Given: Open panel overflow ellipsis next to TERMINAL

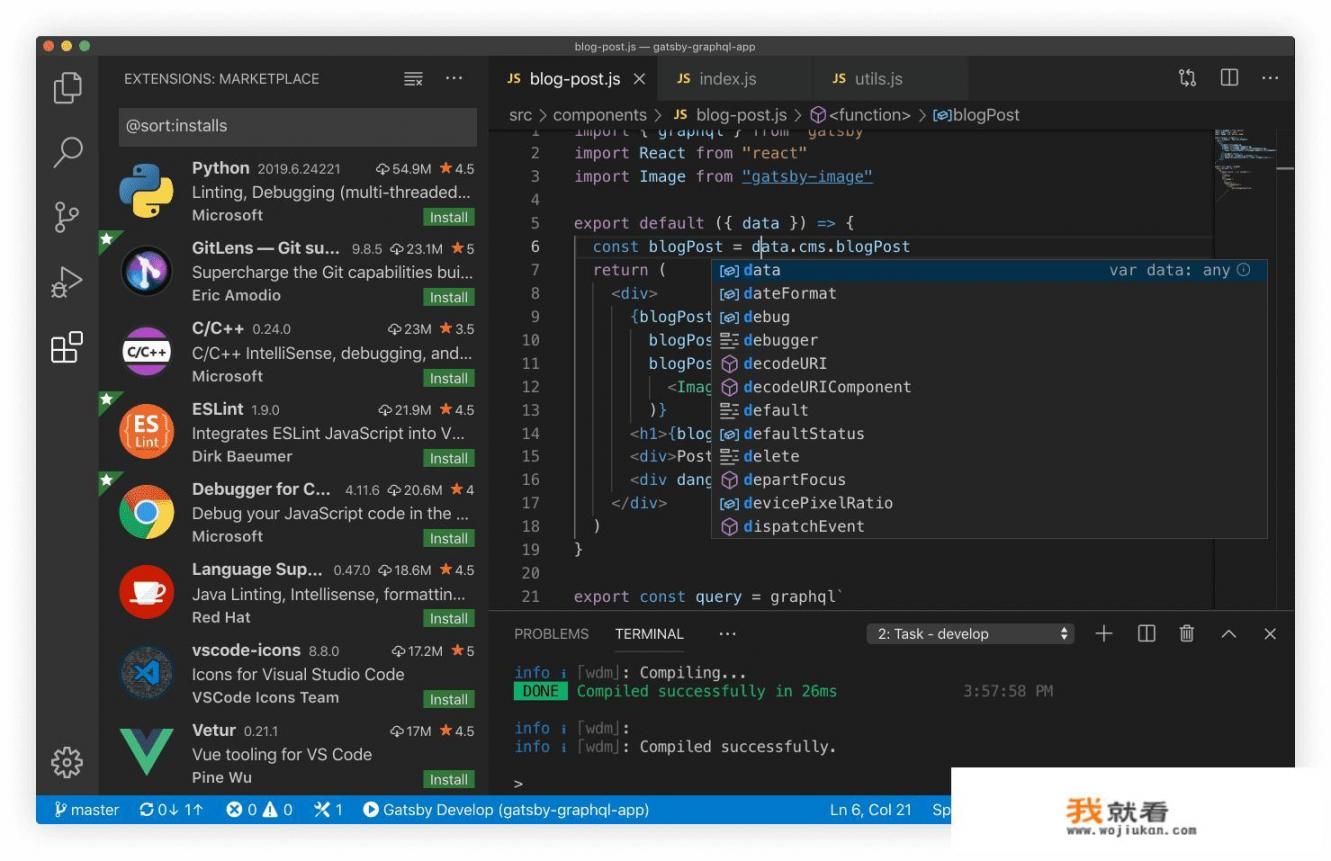Looking at the screenshot, I should coord(727,634).
